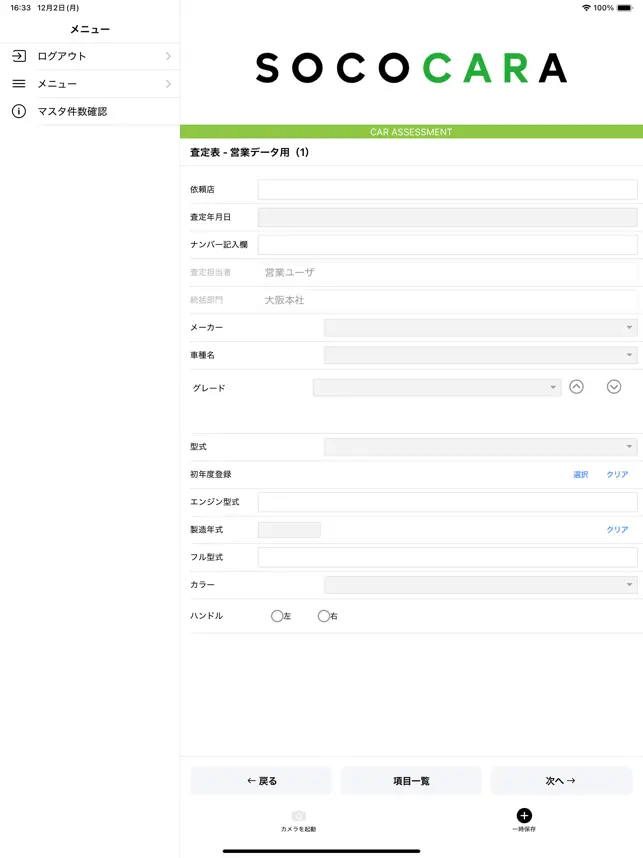Tap the ← 戻る button
This screenshot has width=643, height=858.
click(x=261, y=781)
